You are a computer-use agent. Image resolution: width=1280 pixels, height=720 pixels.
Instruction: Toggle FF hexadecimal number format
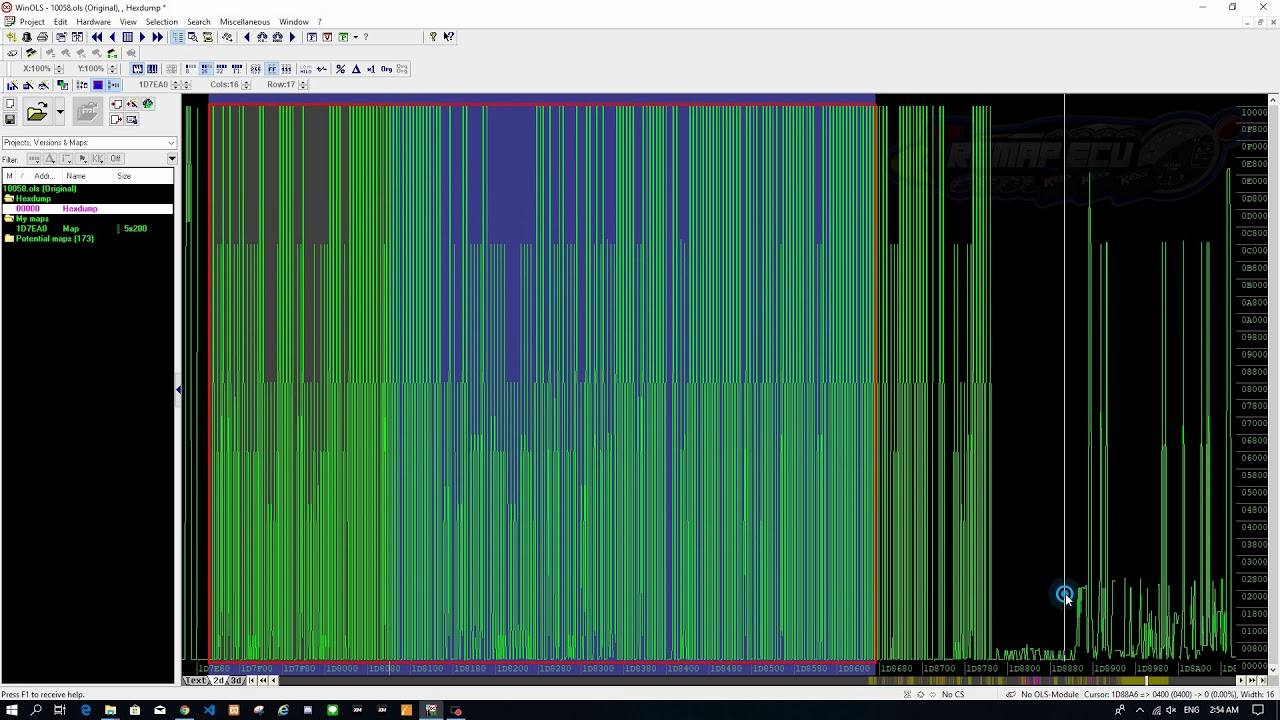(272, 68)
